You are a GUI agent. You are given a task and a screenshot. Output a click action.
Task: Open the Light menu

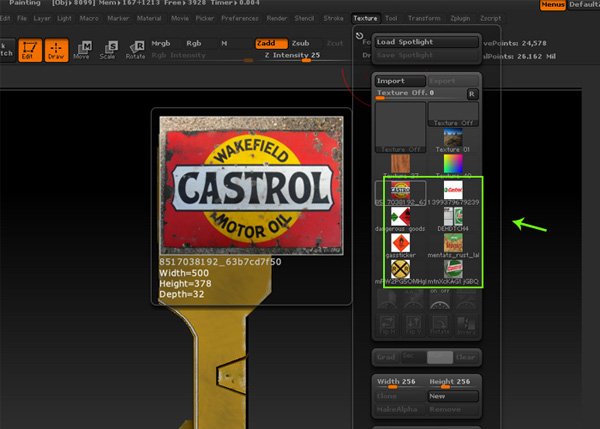pyautogui.click(x=64, y=18)
